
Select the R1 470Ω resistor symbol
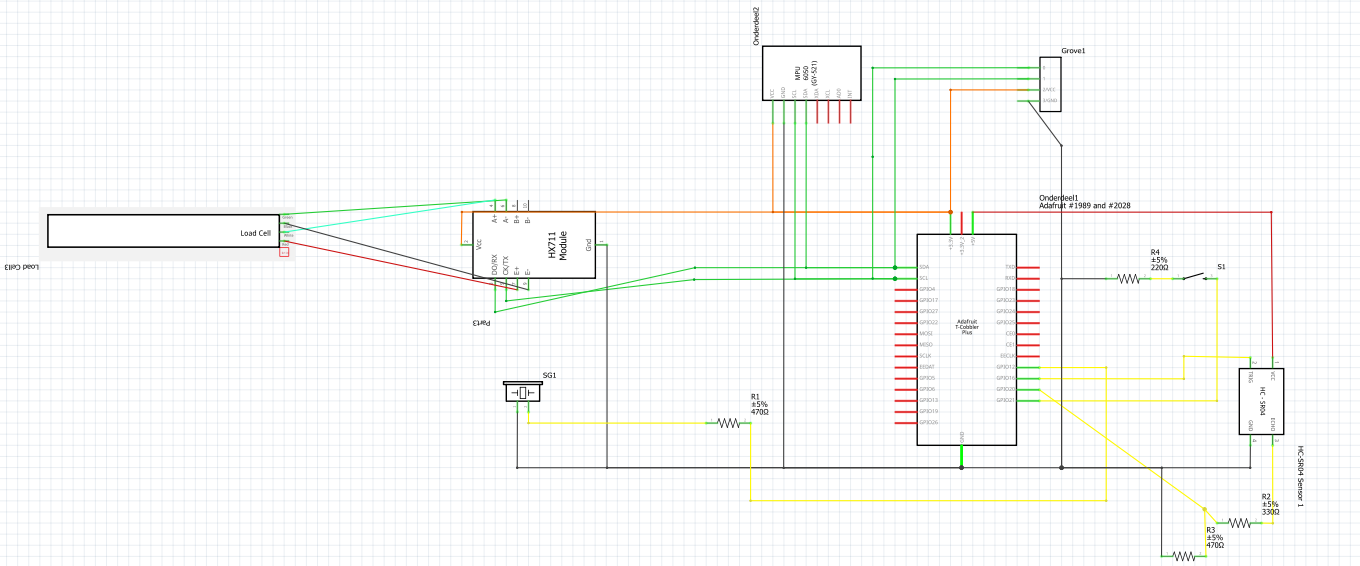tap(729, 423)
